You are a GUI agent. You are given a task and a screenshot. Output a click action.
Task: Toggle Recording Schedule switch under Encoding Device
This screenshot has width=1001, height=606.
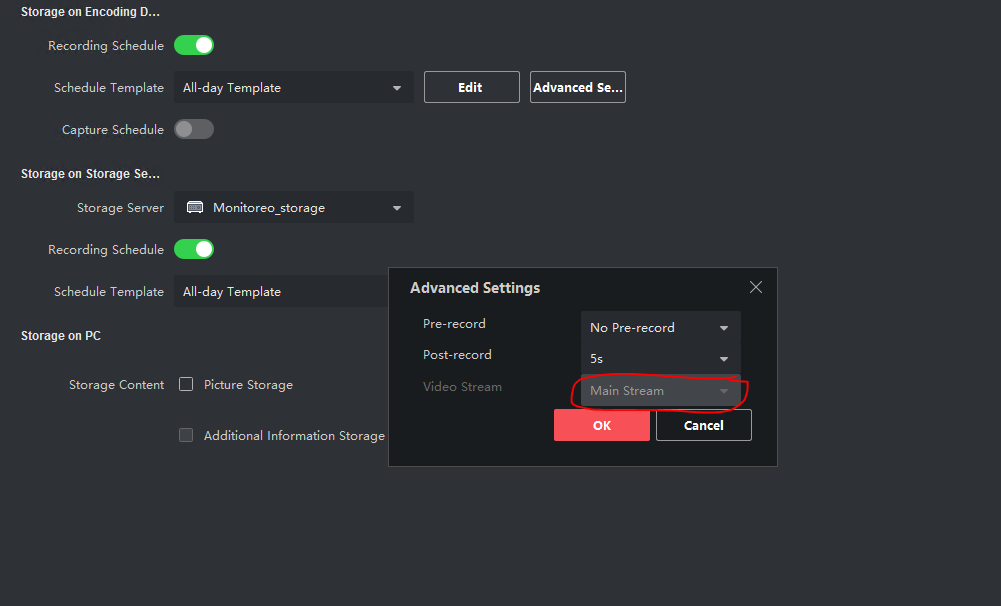[194, 45]
